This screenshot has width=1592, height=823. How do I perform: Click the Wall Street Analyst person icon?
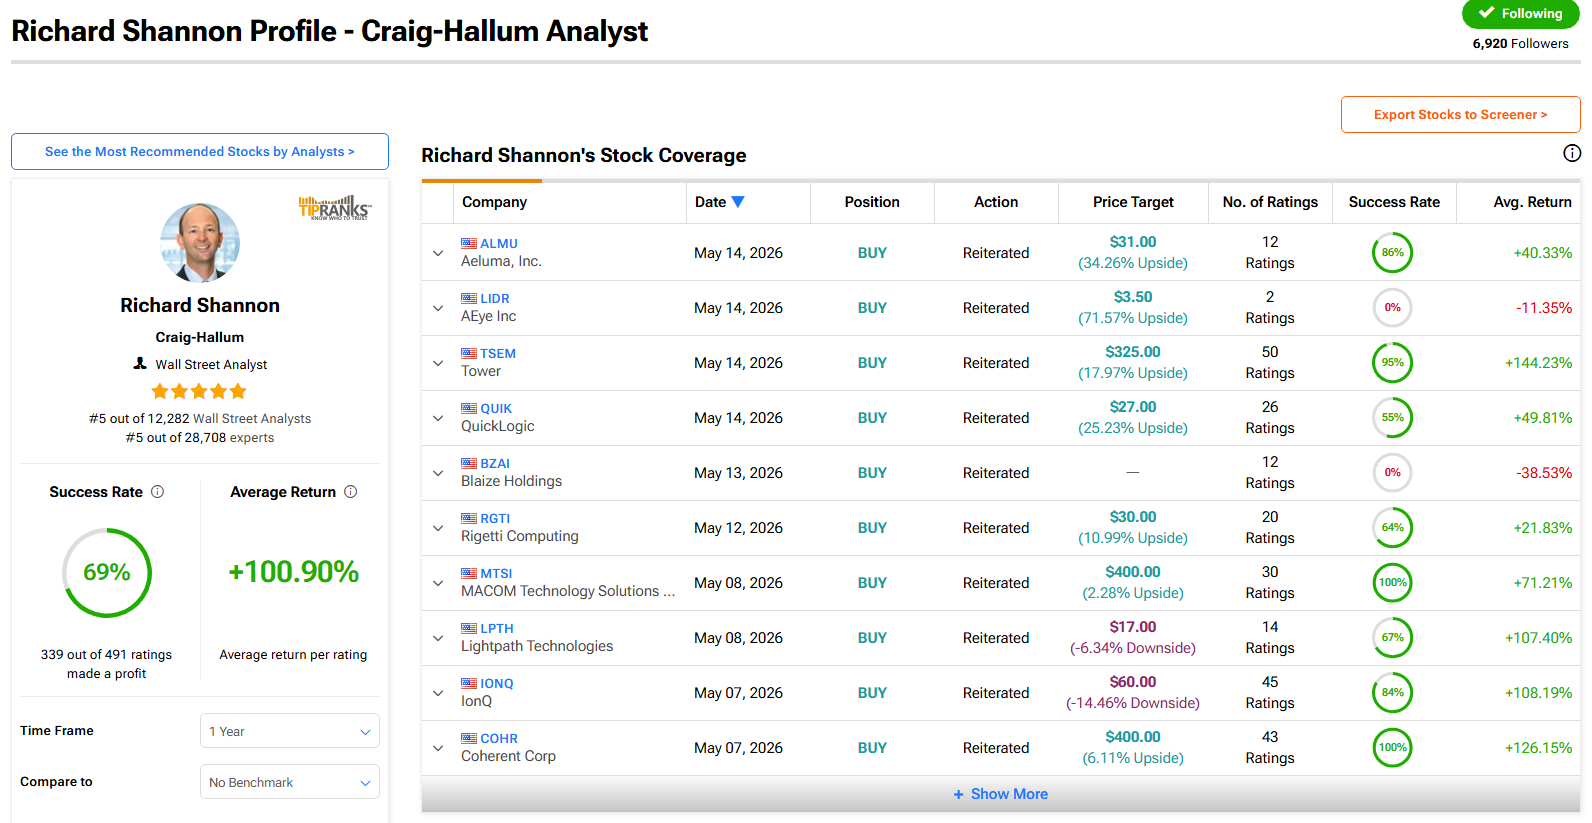[x=140, y=364]
